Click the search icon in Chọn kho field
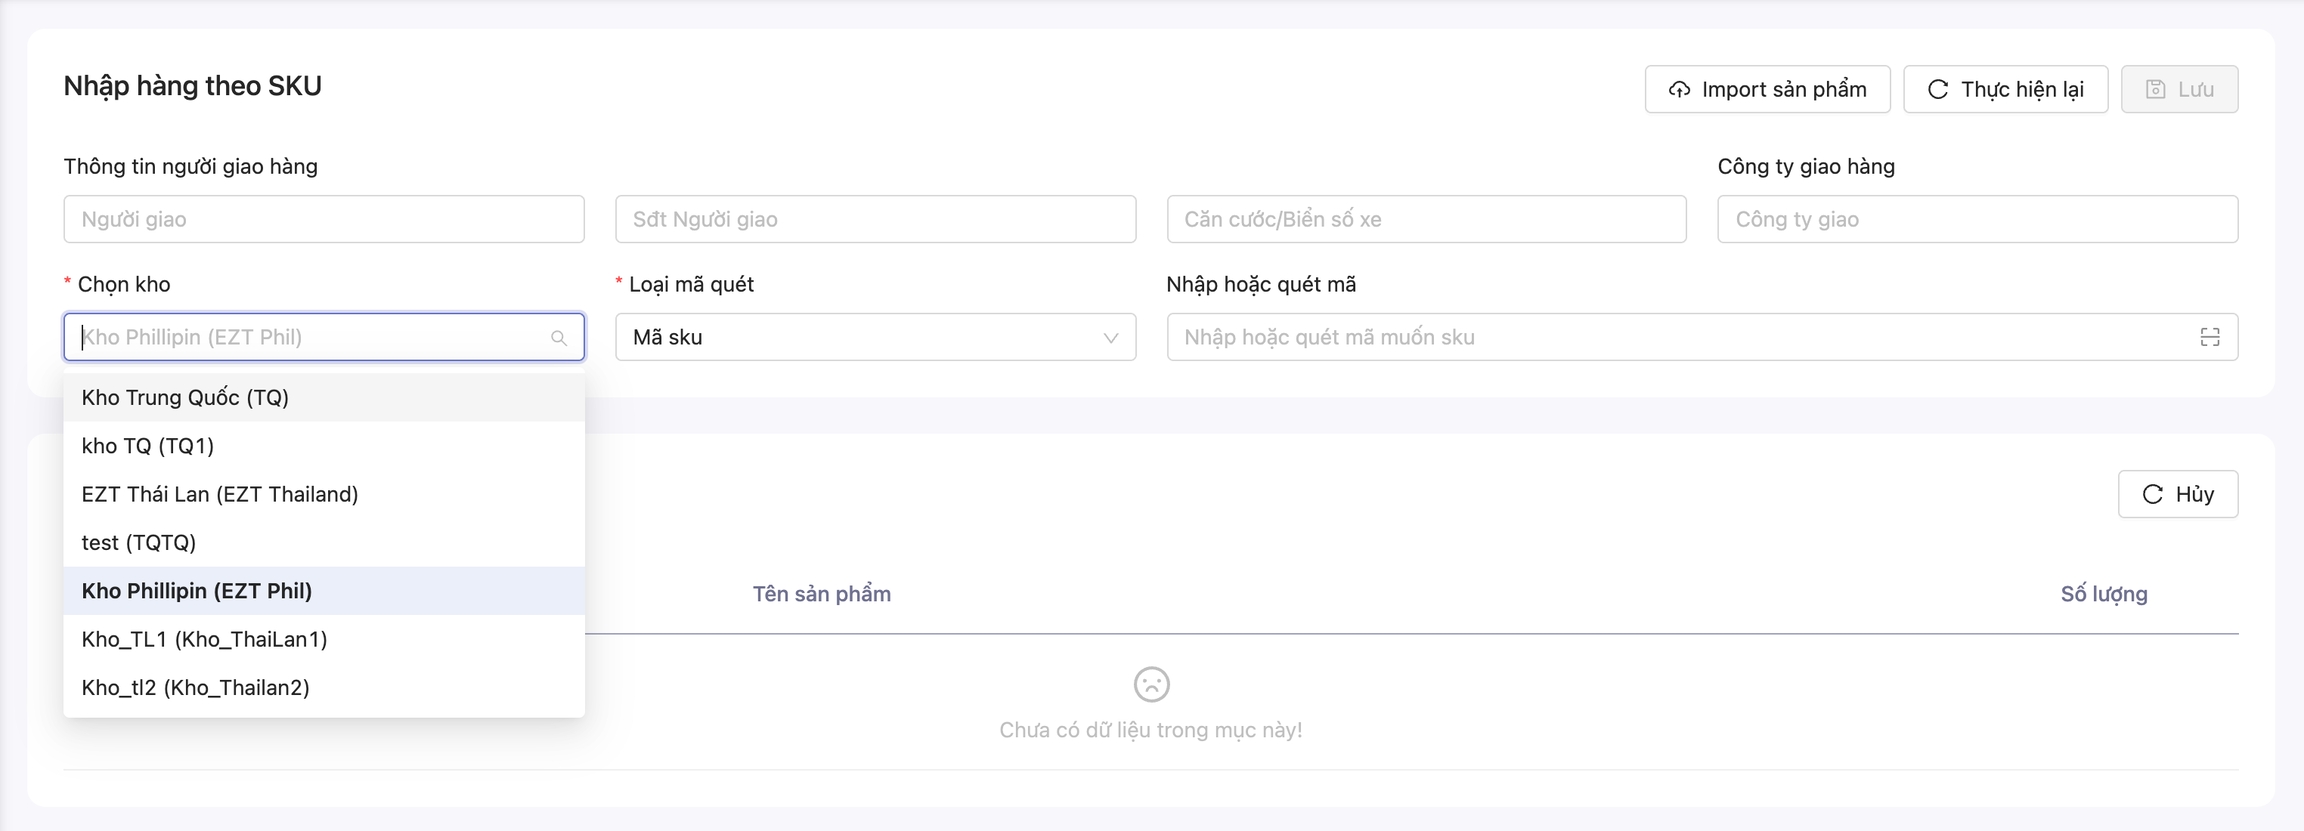Screen dimensions: 2304x831 (x=559, y=338)
